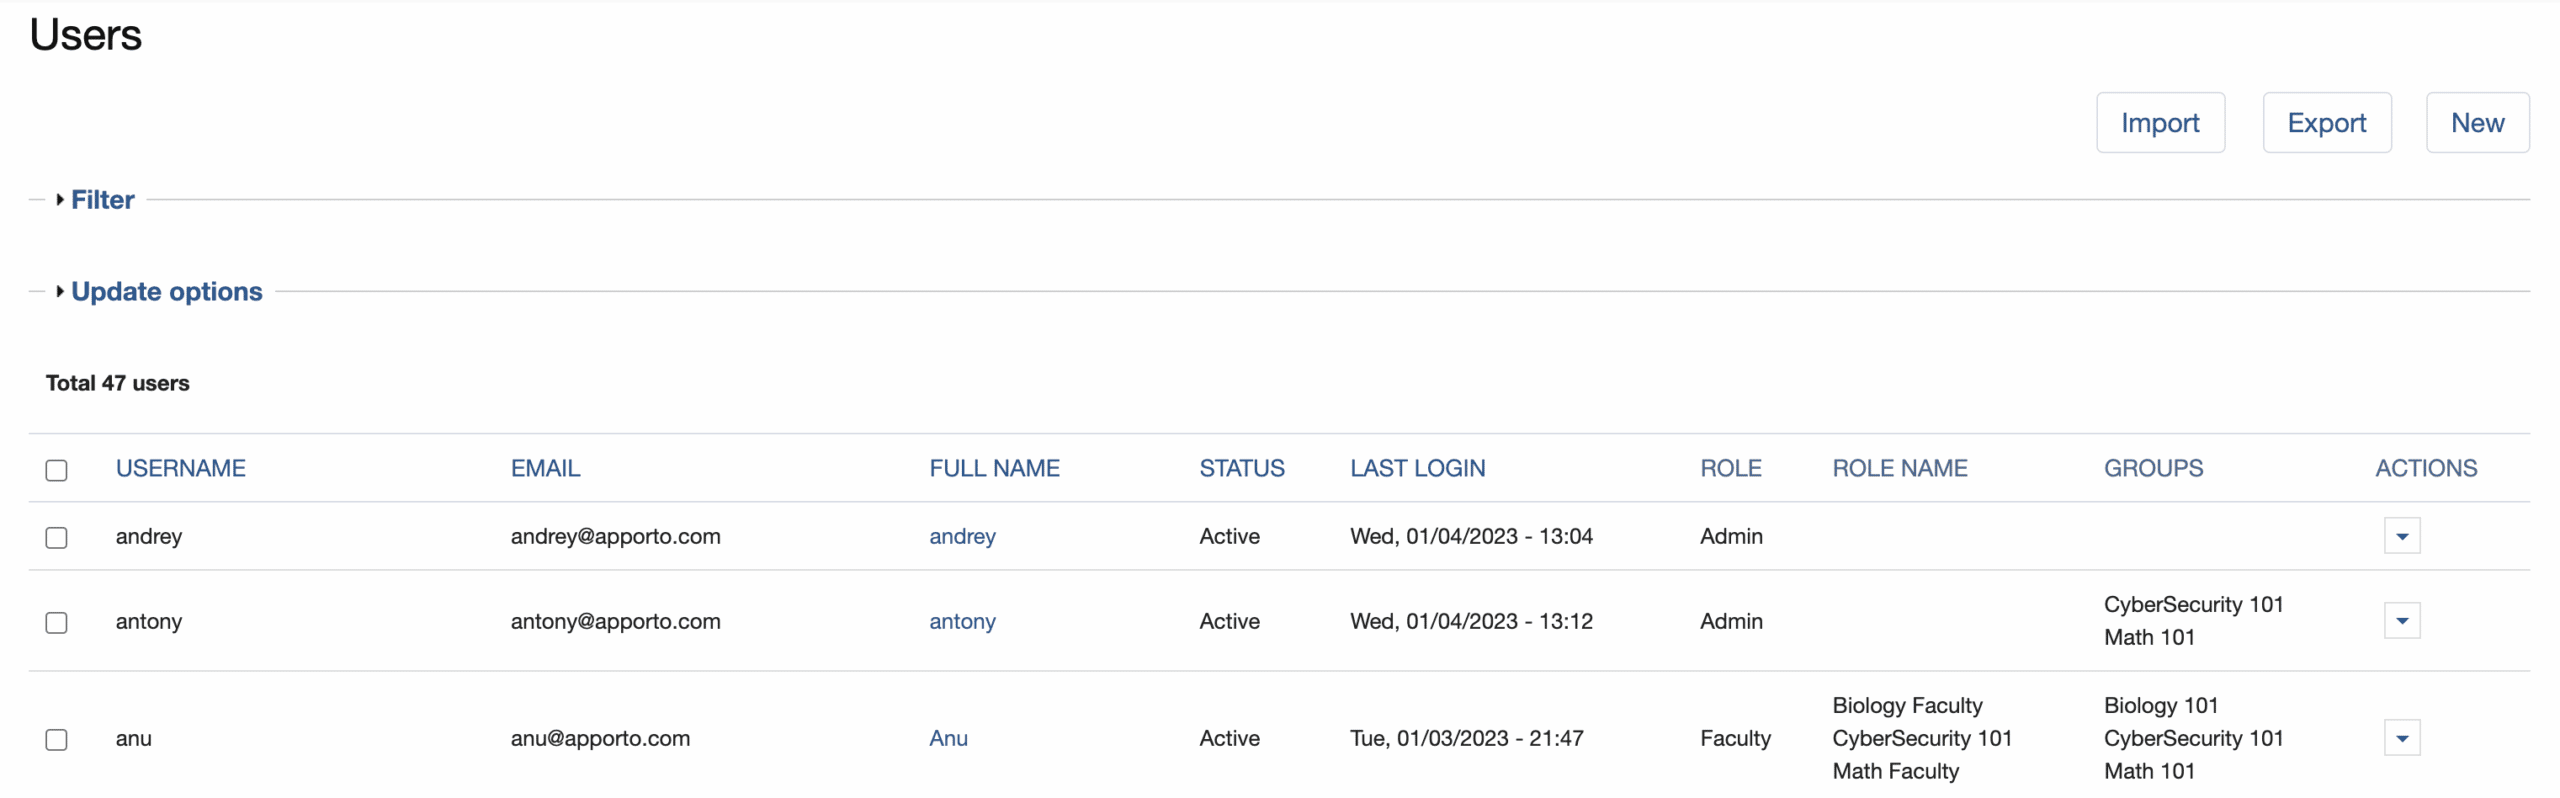Select the antony row checkbox
Image resolution: width=2560 pixels, height=798 pixels.
pos(57,623)
